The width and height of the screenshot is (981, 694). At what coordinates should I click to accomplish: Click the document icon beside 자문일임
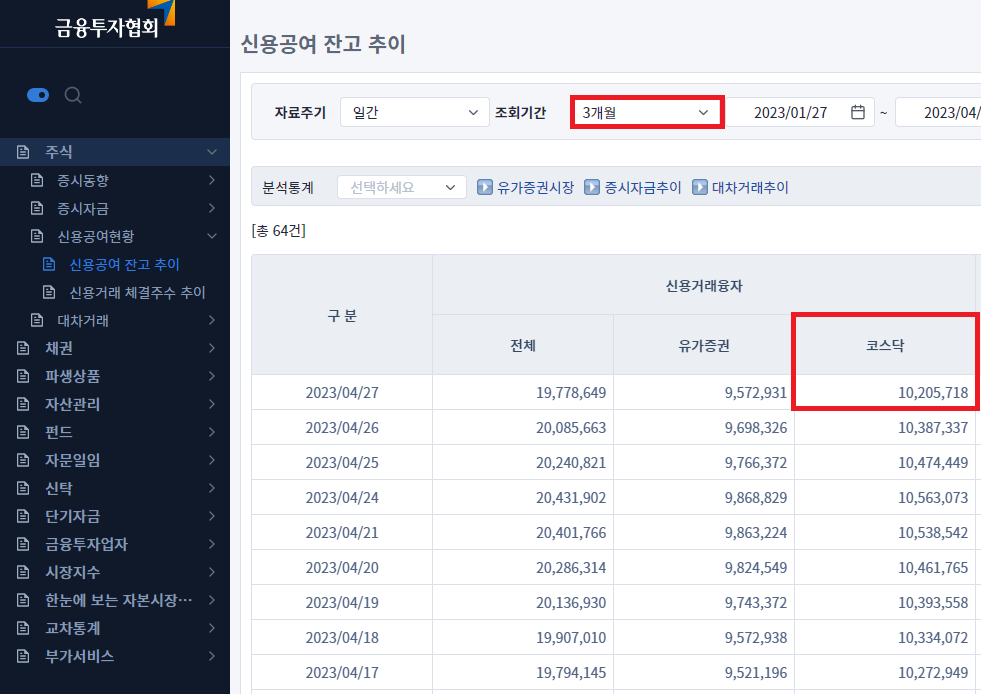point(23,460)
